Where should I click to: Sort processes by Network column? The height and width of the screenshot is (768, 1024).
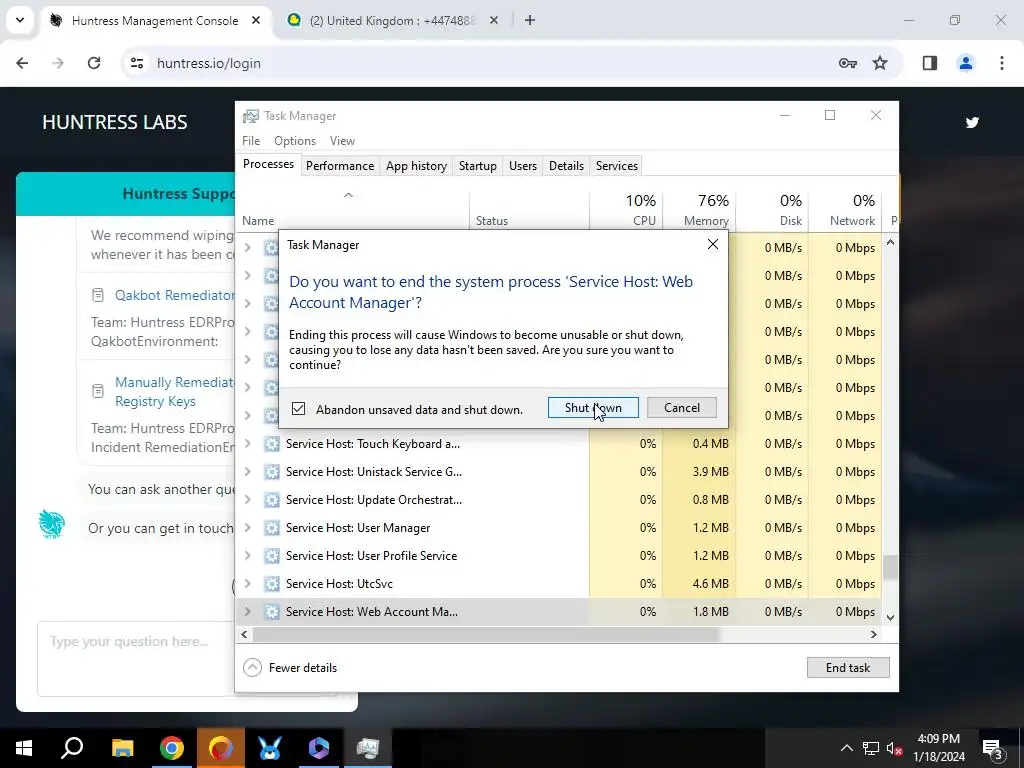[845, 210]
